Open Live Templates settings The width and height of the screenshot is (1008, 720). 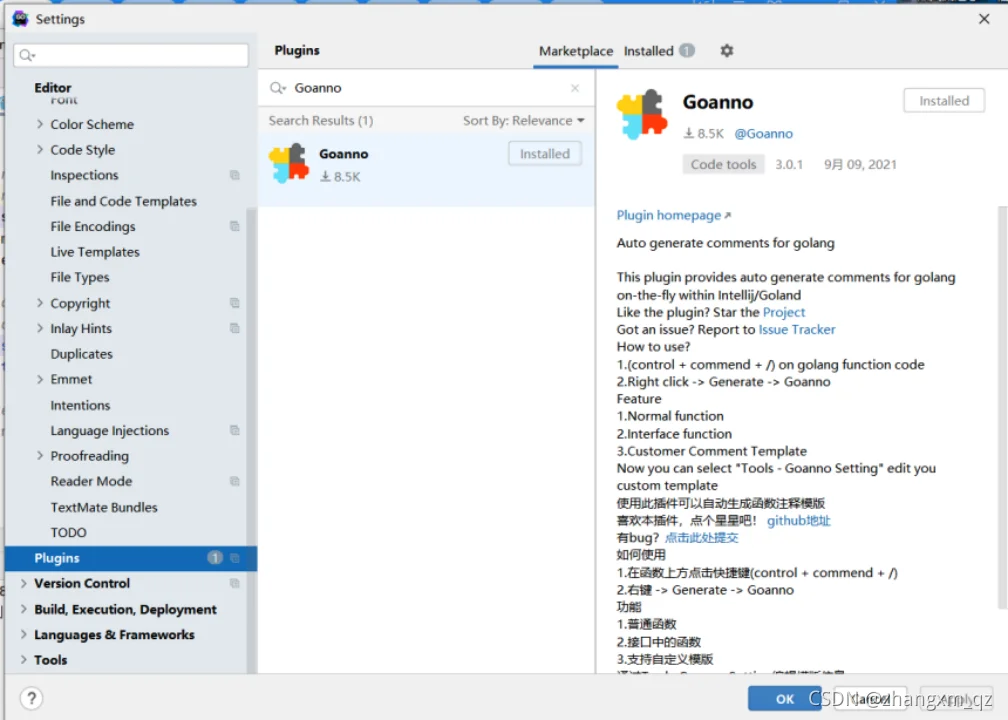tap(94, 252)
